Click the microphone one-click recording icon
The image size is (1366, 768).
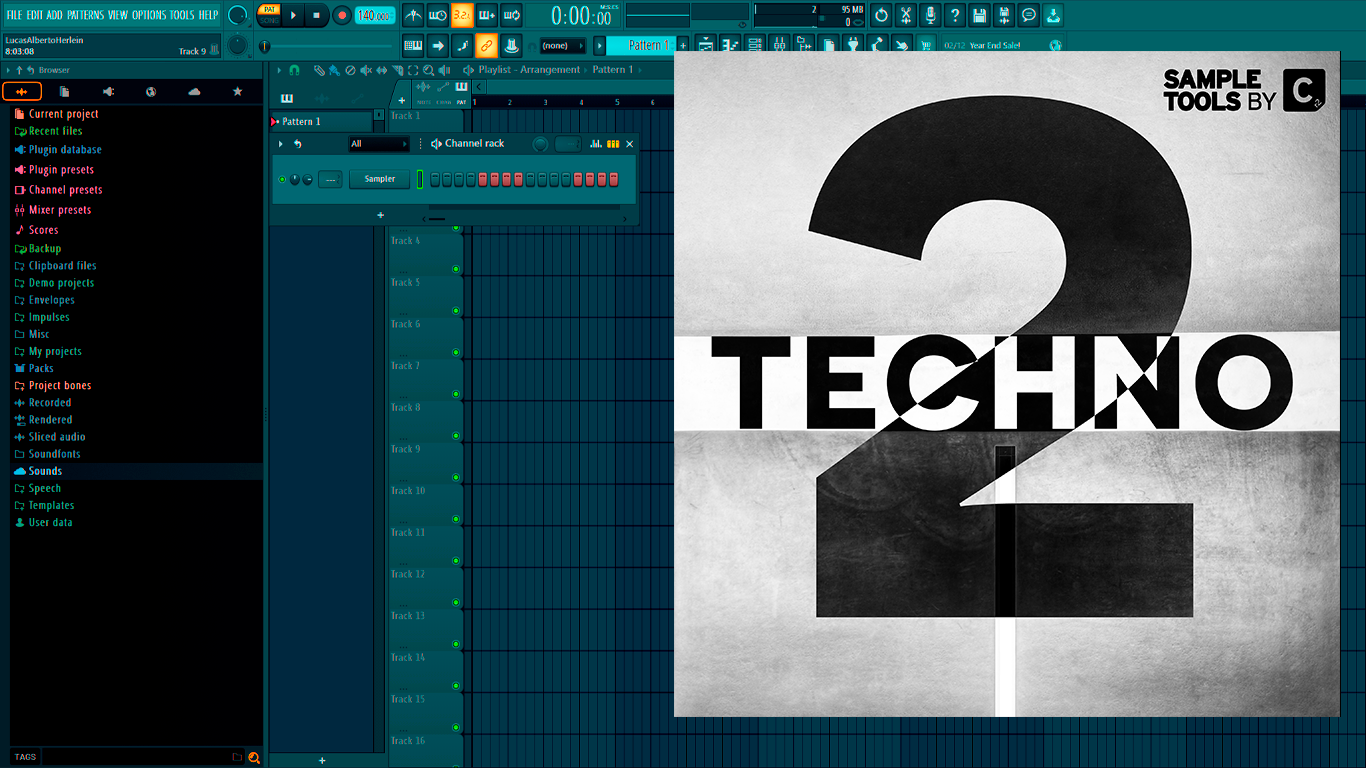coord(930,15)
